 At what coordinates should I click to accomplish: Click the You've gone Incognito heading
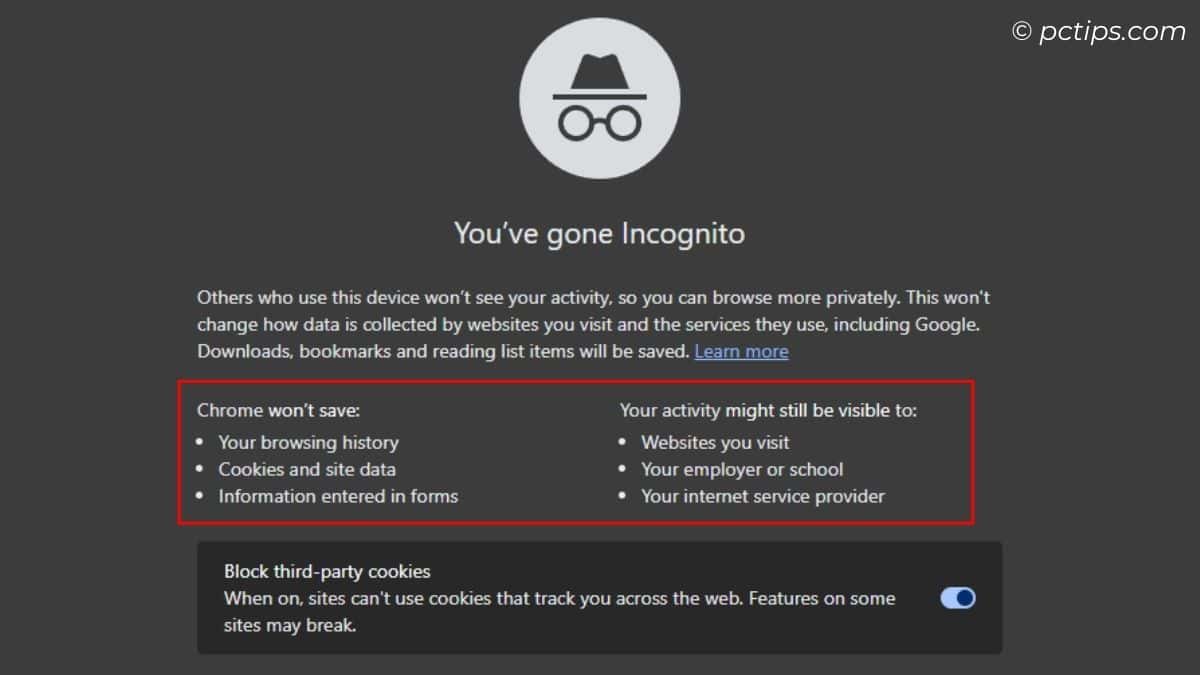point(599,233)
